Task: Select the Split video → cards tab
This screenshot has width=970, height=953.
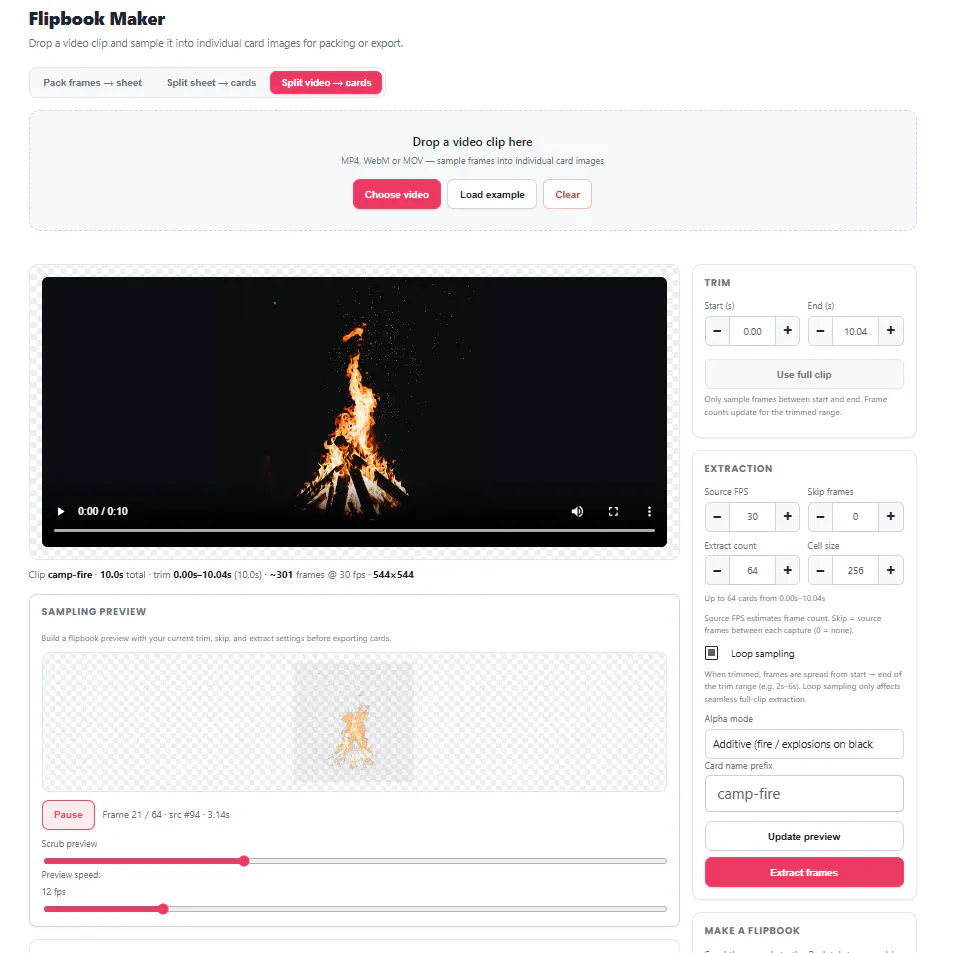Action: pyautogui.click(x=326, y=83)
